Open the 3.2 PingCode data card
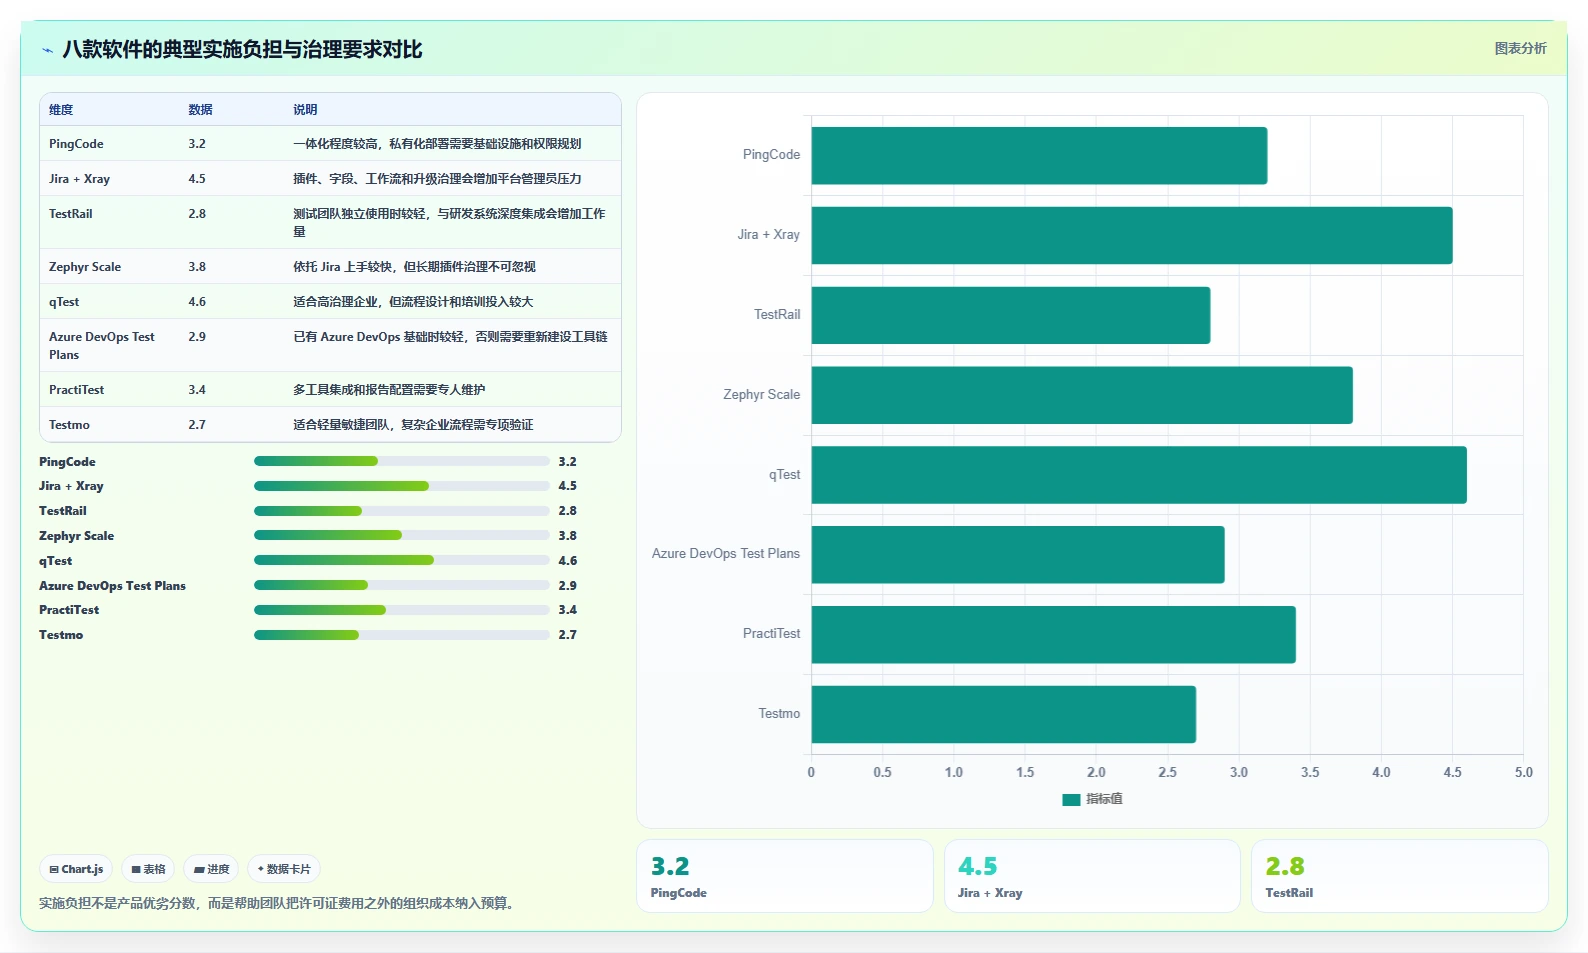Image resolution: width=1588 pixels, height=953 pixels. click(785, 876)
